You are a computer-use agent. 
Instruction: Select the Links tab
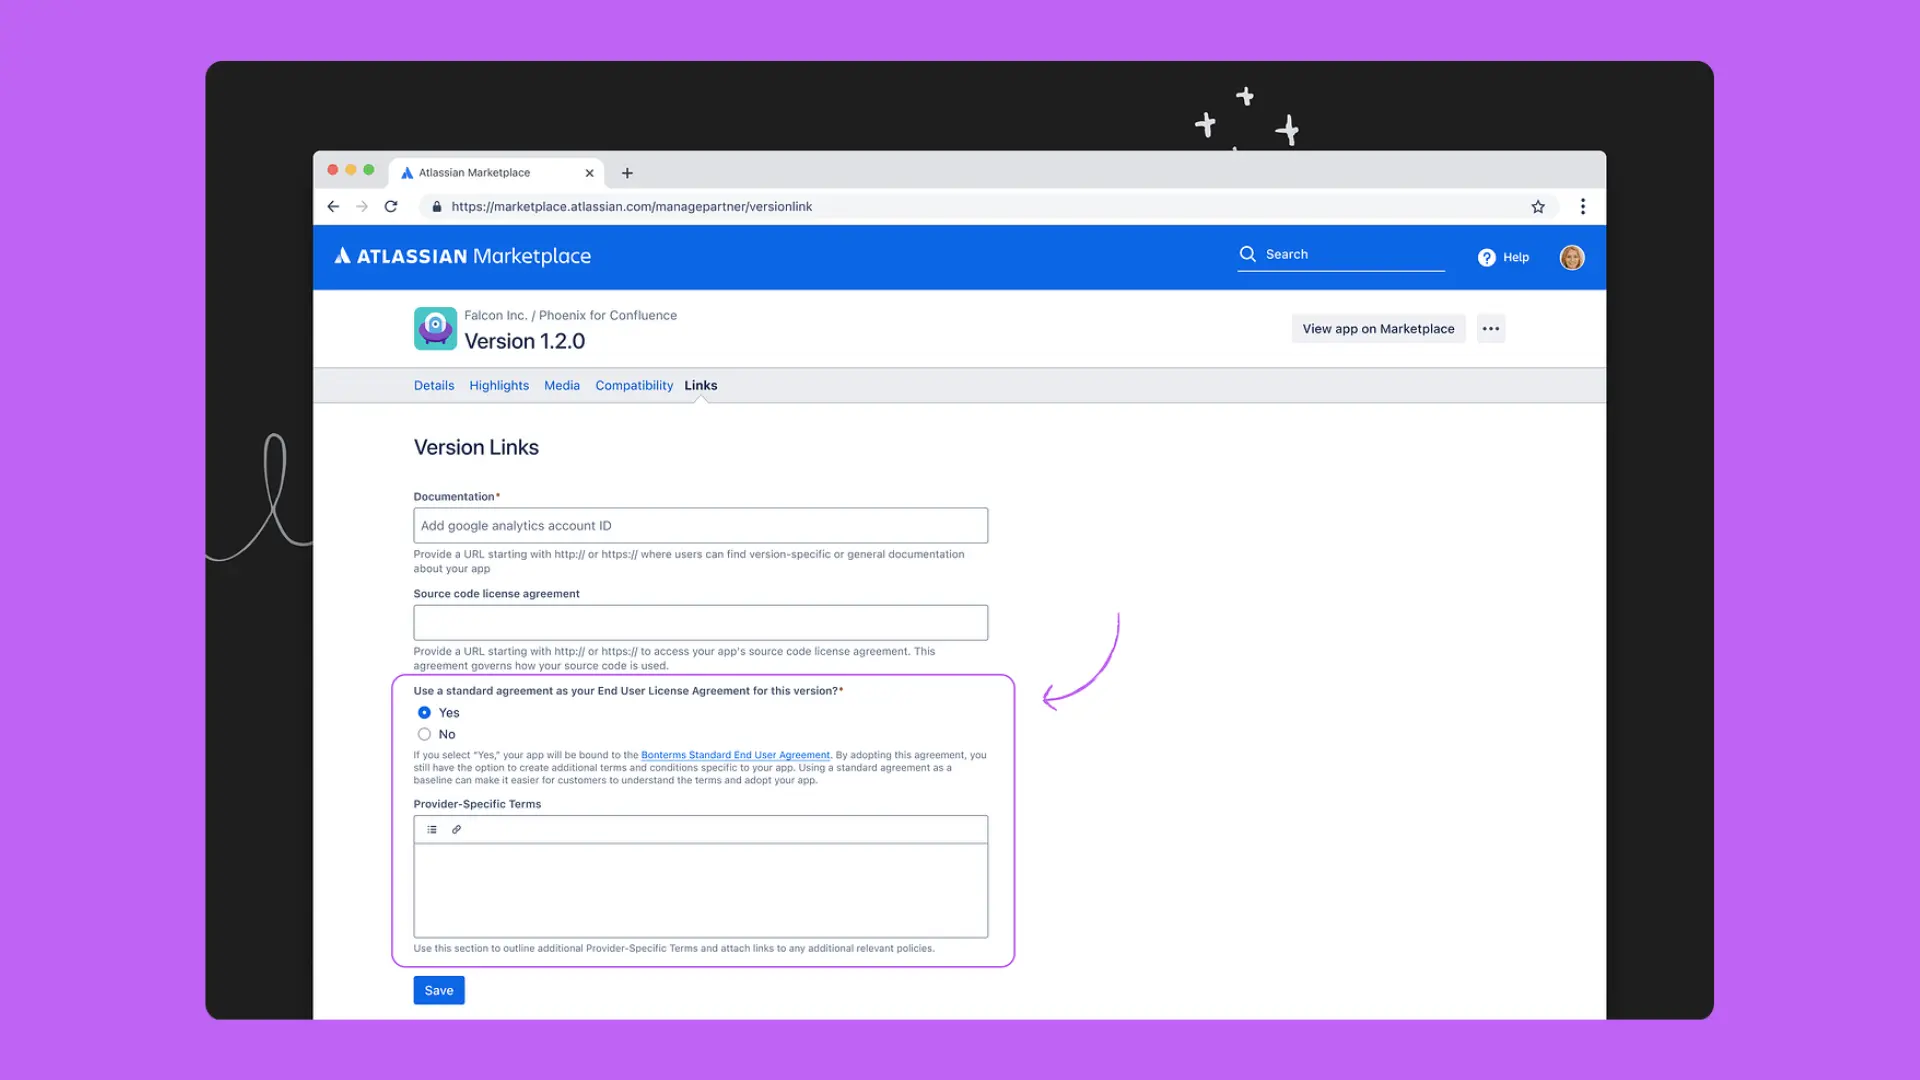point(701,386)
